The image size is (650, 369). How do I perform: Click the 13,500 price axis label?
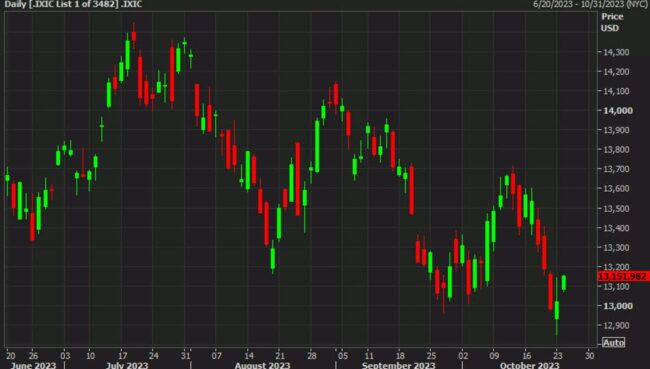pos(617,208)
